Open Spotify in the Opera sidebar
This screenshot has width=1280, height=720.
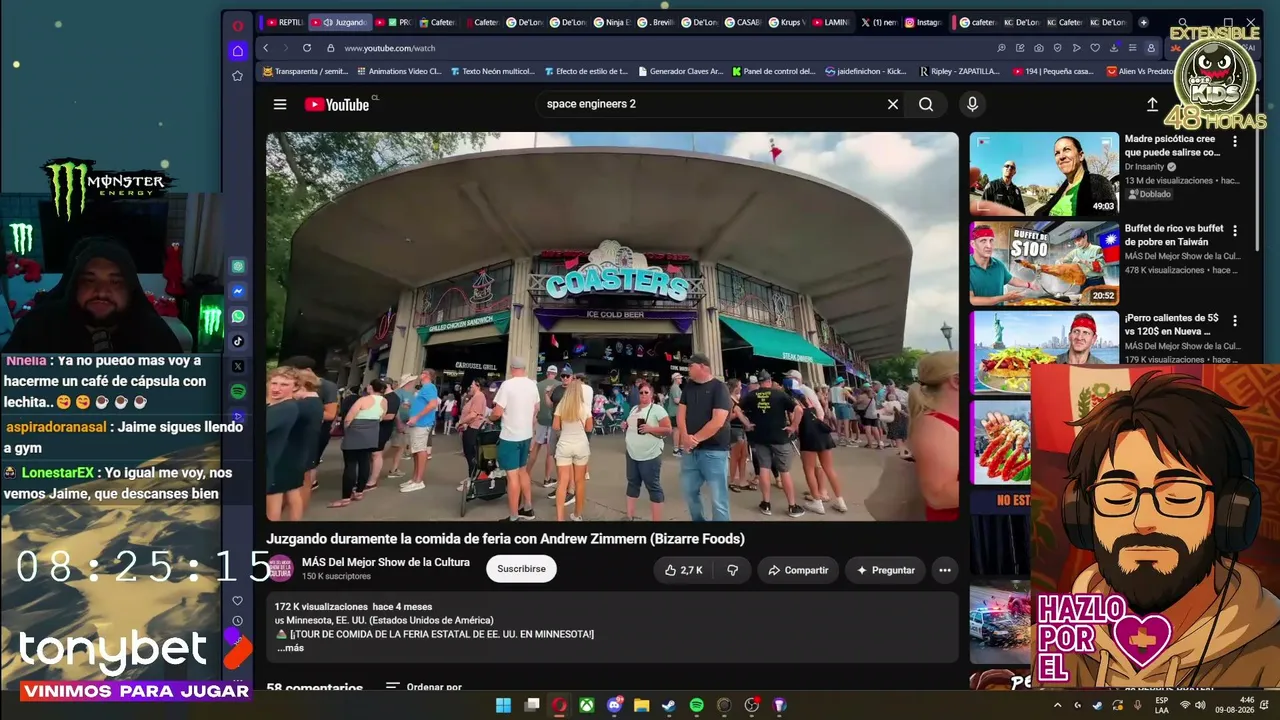[238, 391]
